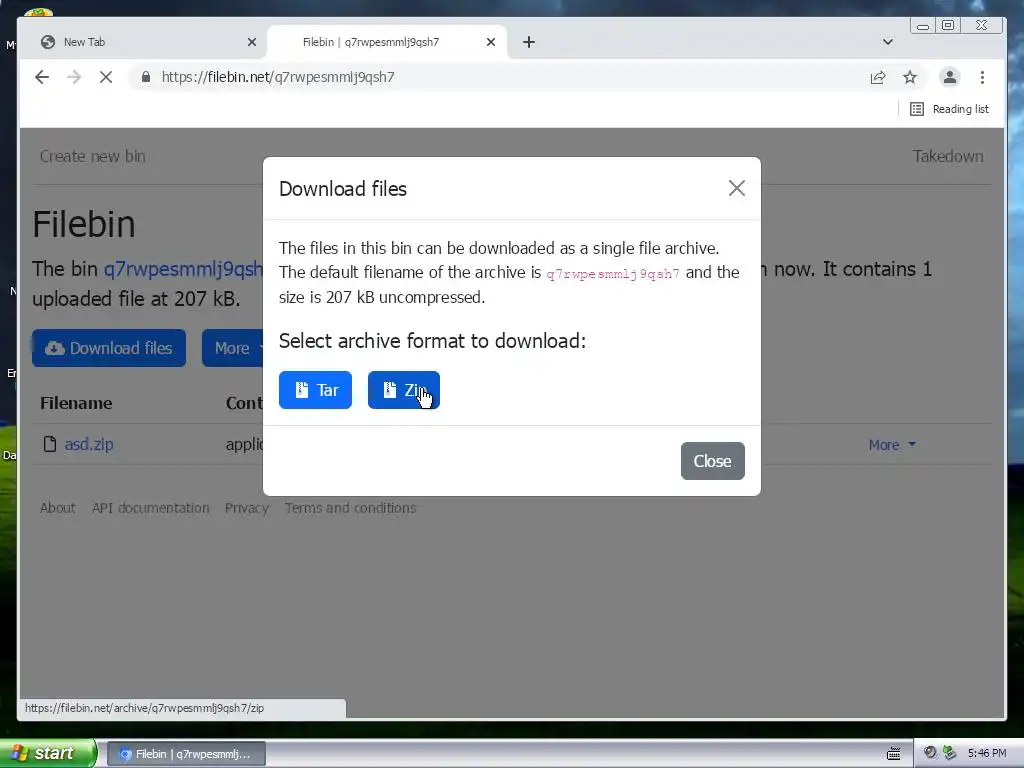
Task: Select the Filebin taskbar button
Action: click(x=186, y=754)
